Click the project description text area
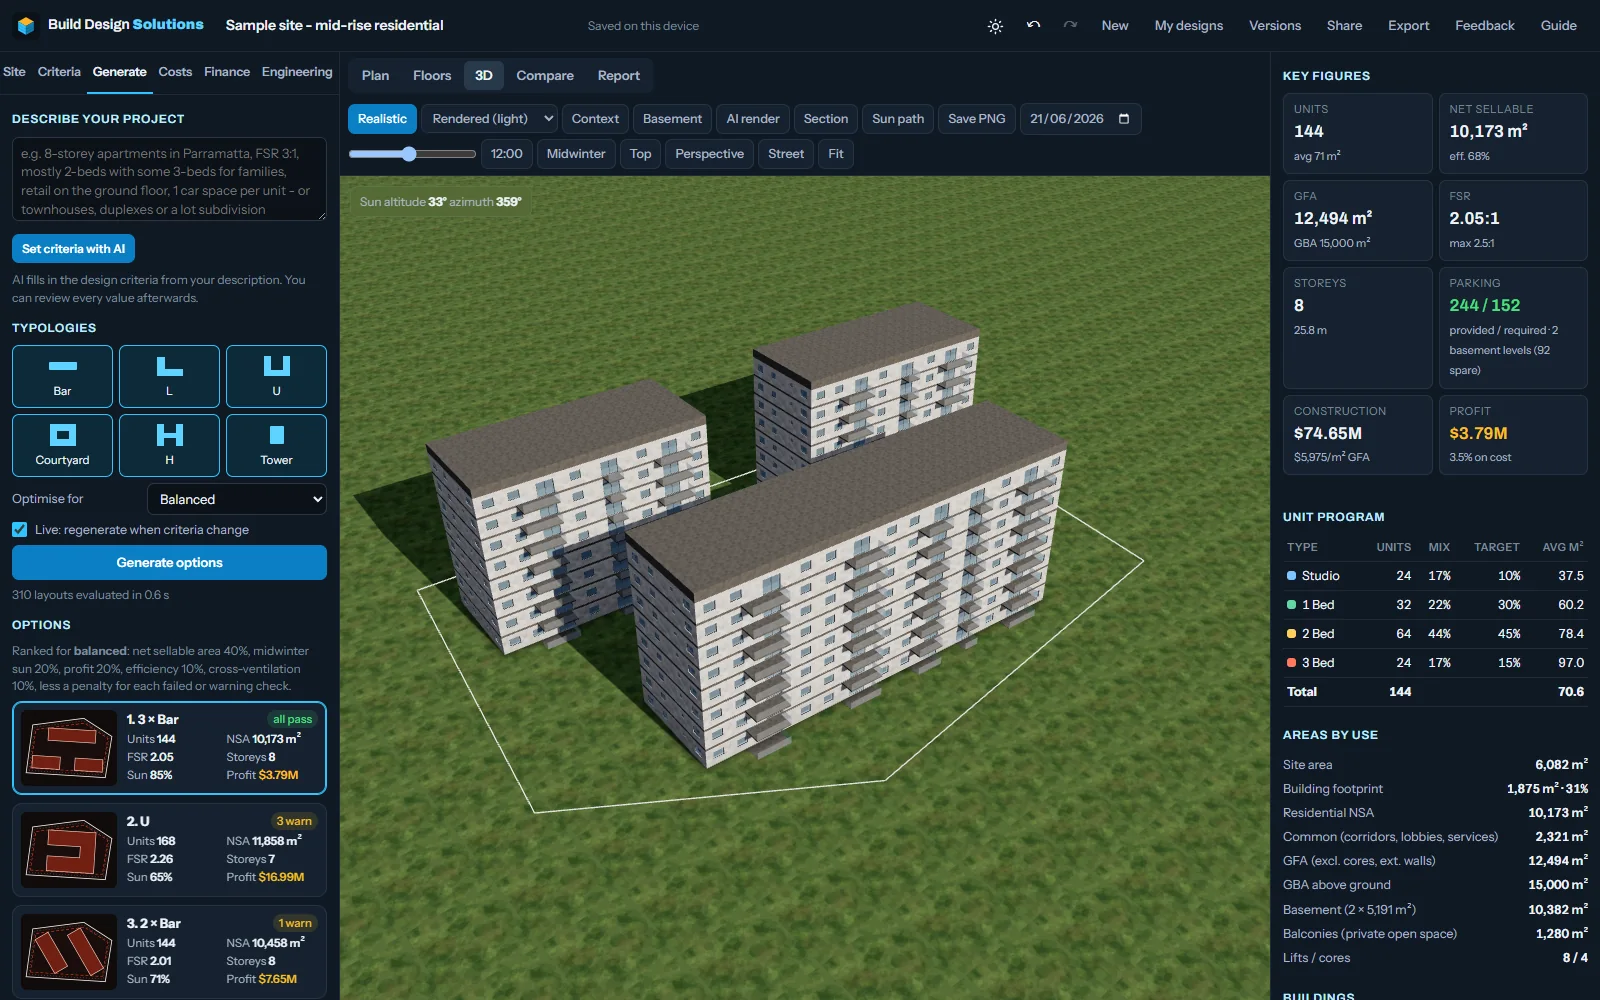 pos(169,179)
